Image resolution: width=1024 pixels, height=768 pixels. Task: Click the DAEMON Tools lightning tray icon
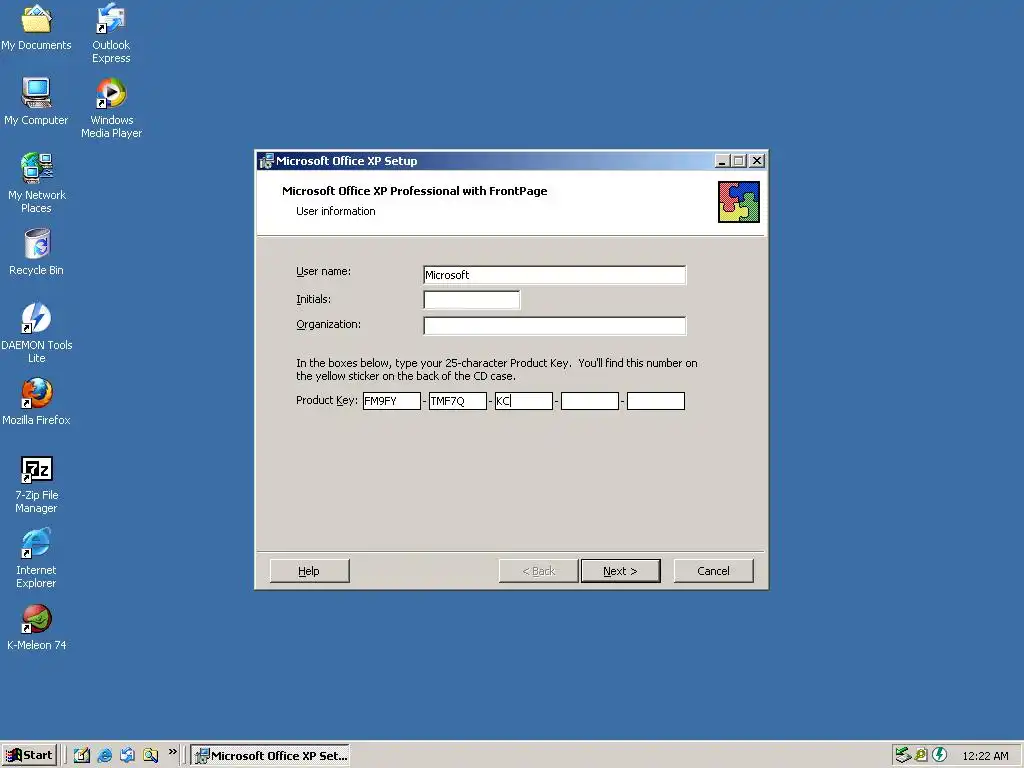point(939,755)
